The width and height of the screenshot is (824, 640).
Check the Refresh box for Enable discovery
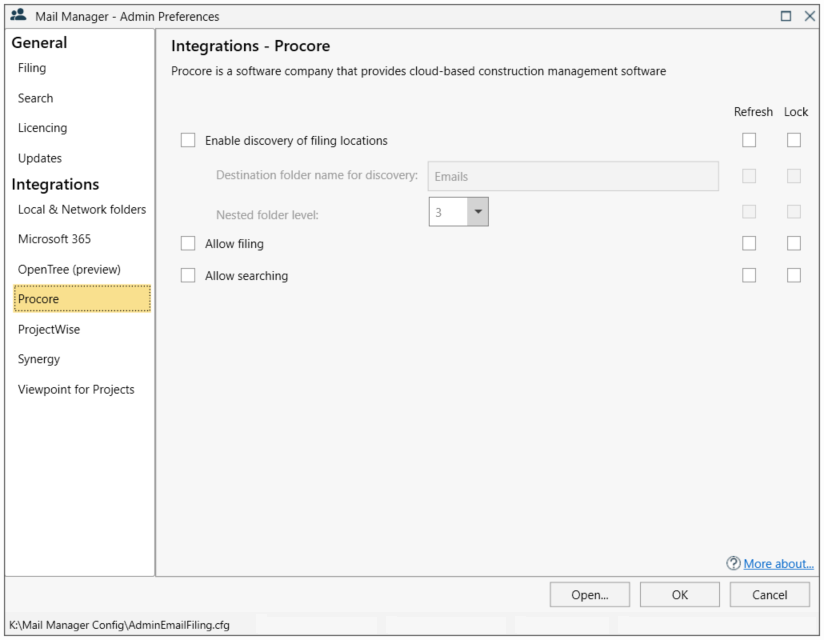pyautogui.click(x=749, y=140)
